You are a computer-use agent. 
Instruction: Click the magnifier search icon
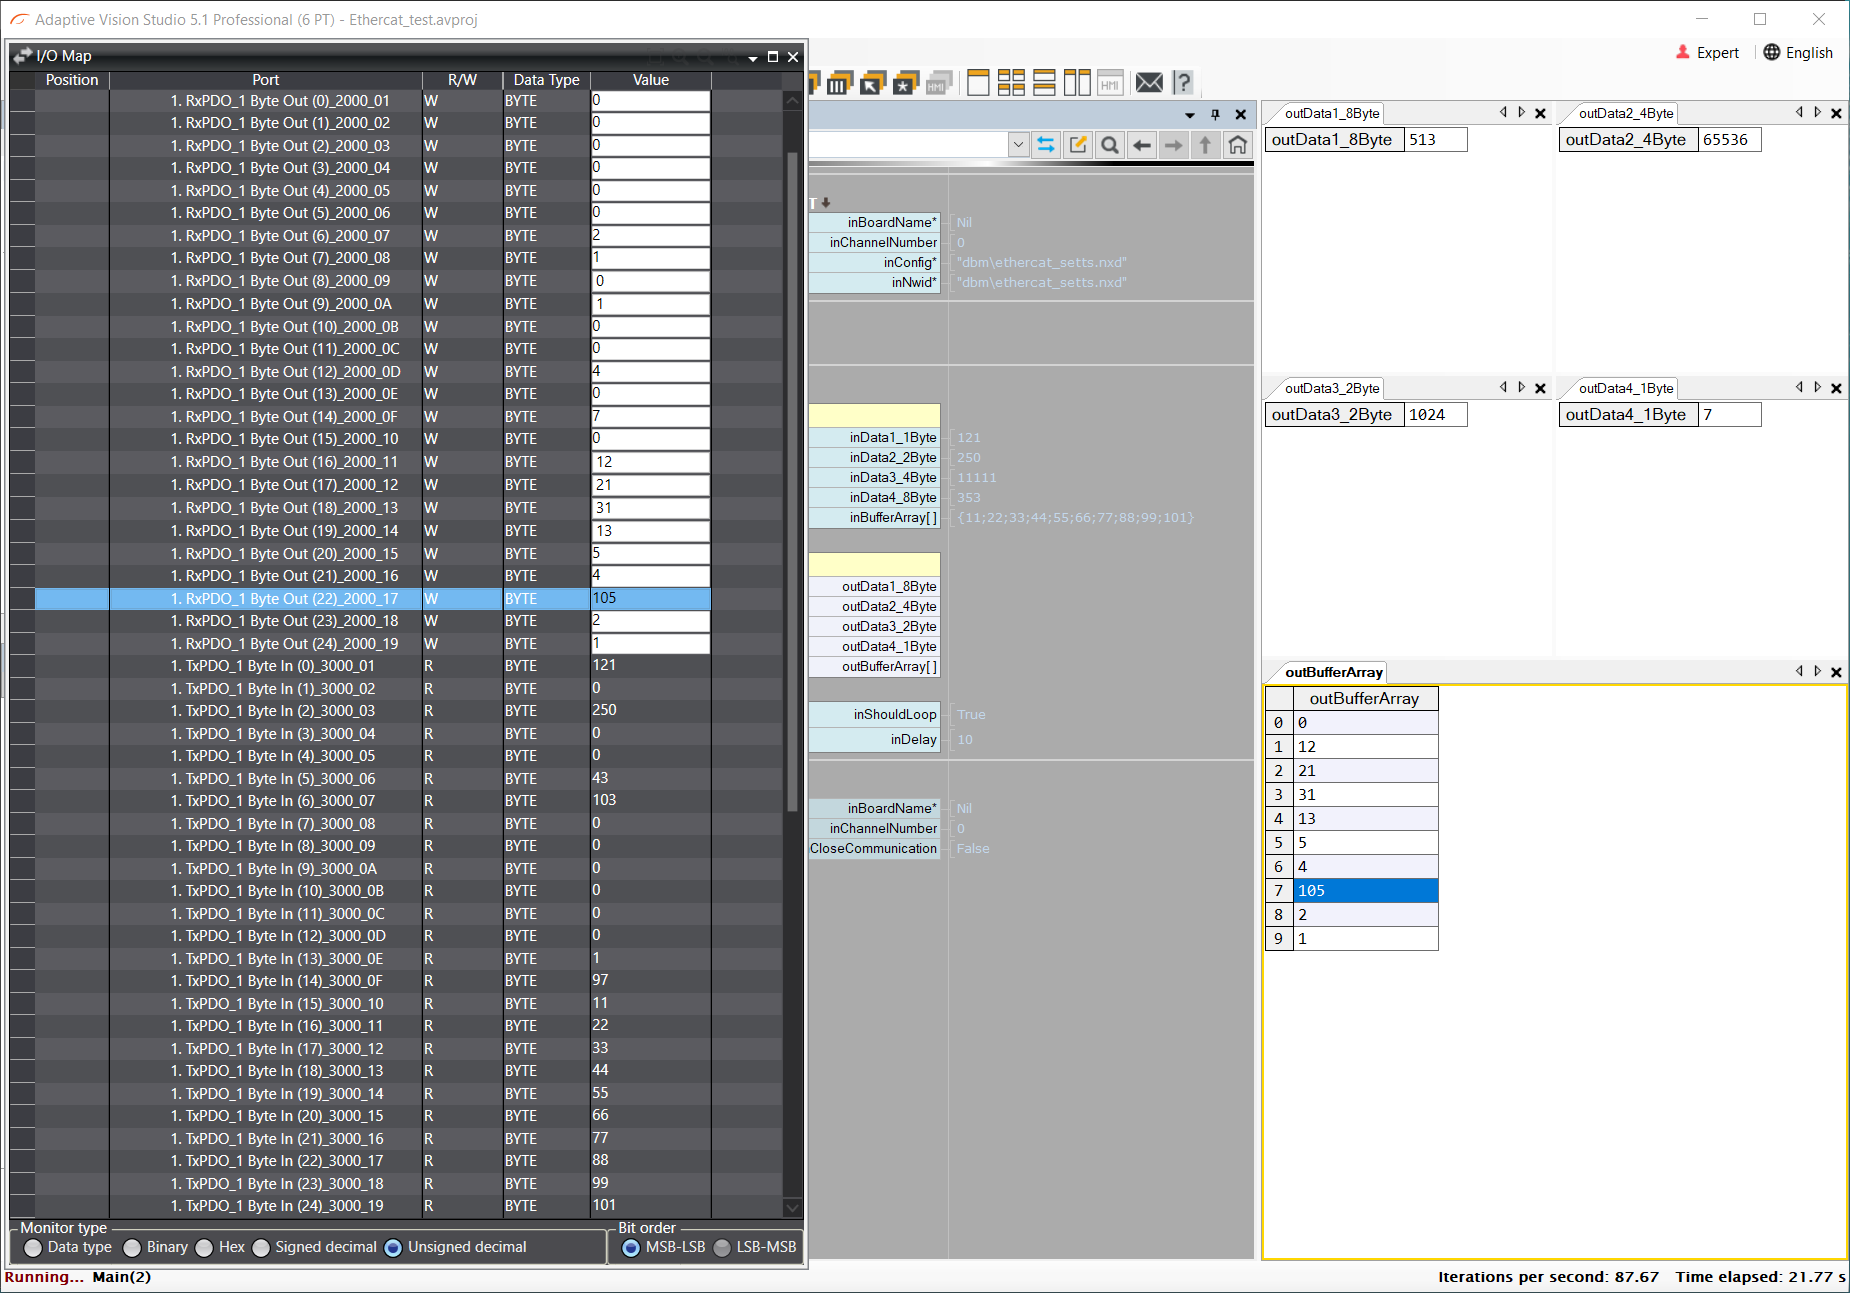click(x=1109, y=145)
